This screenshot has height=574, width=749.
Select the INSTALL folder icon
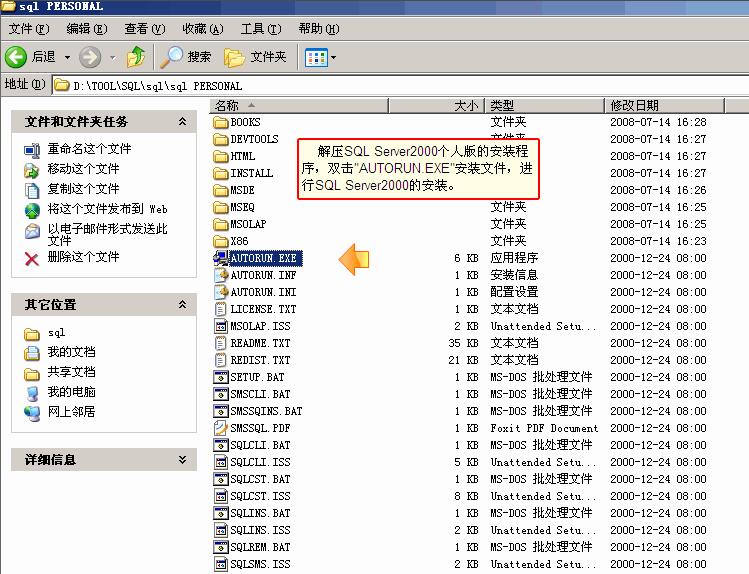click(x=221, y=173)
